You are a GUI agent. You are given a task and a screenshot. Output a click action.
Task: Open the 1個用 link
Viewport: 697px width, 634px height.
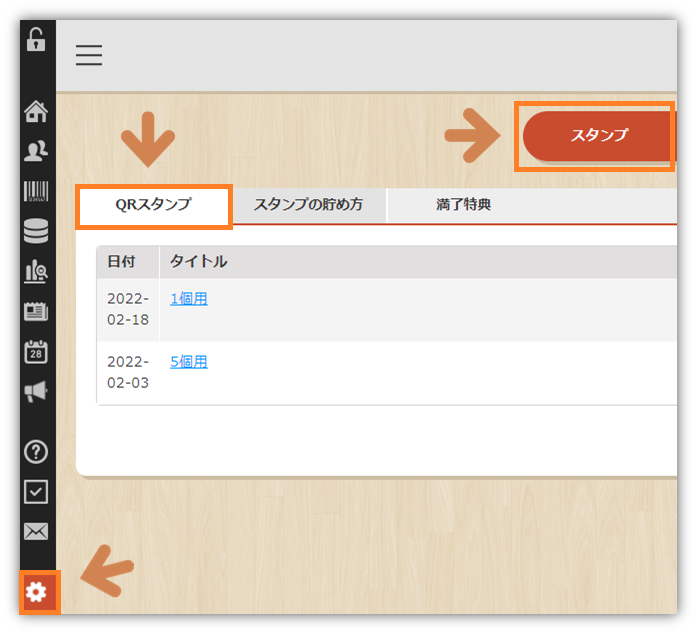189,299
